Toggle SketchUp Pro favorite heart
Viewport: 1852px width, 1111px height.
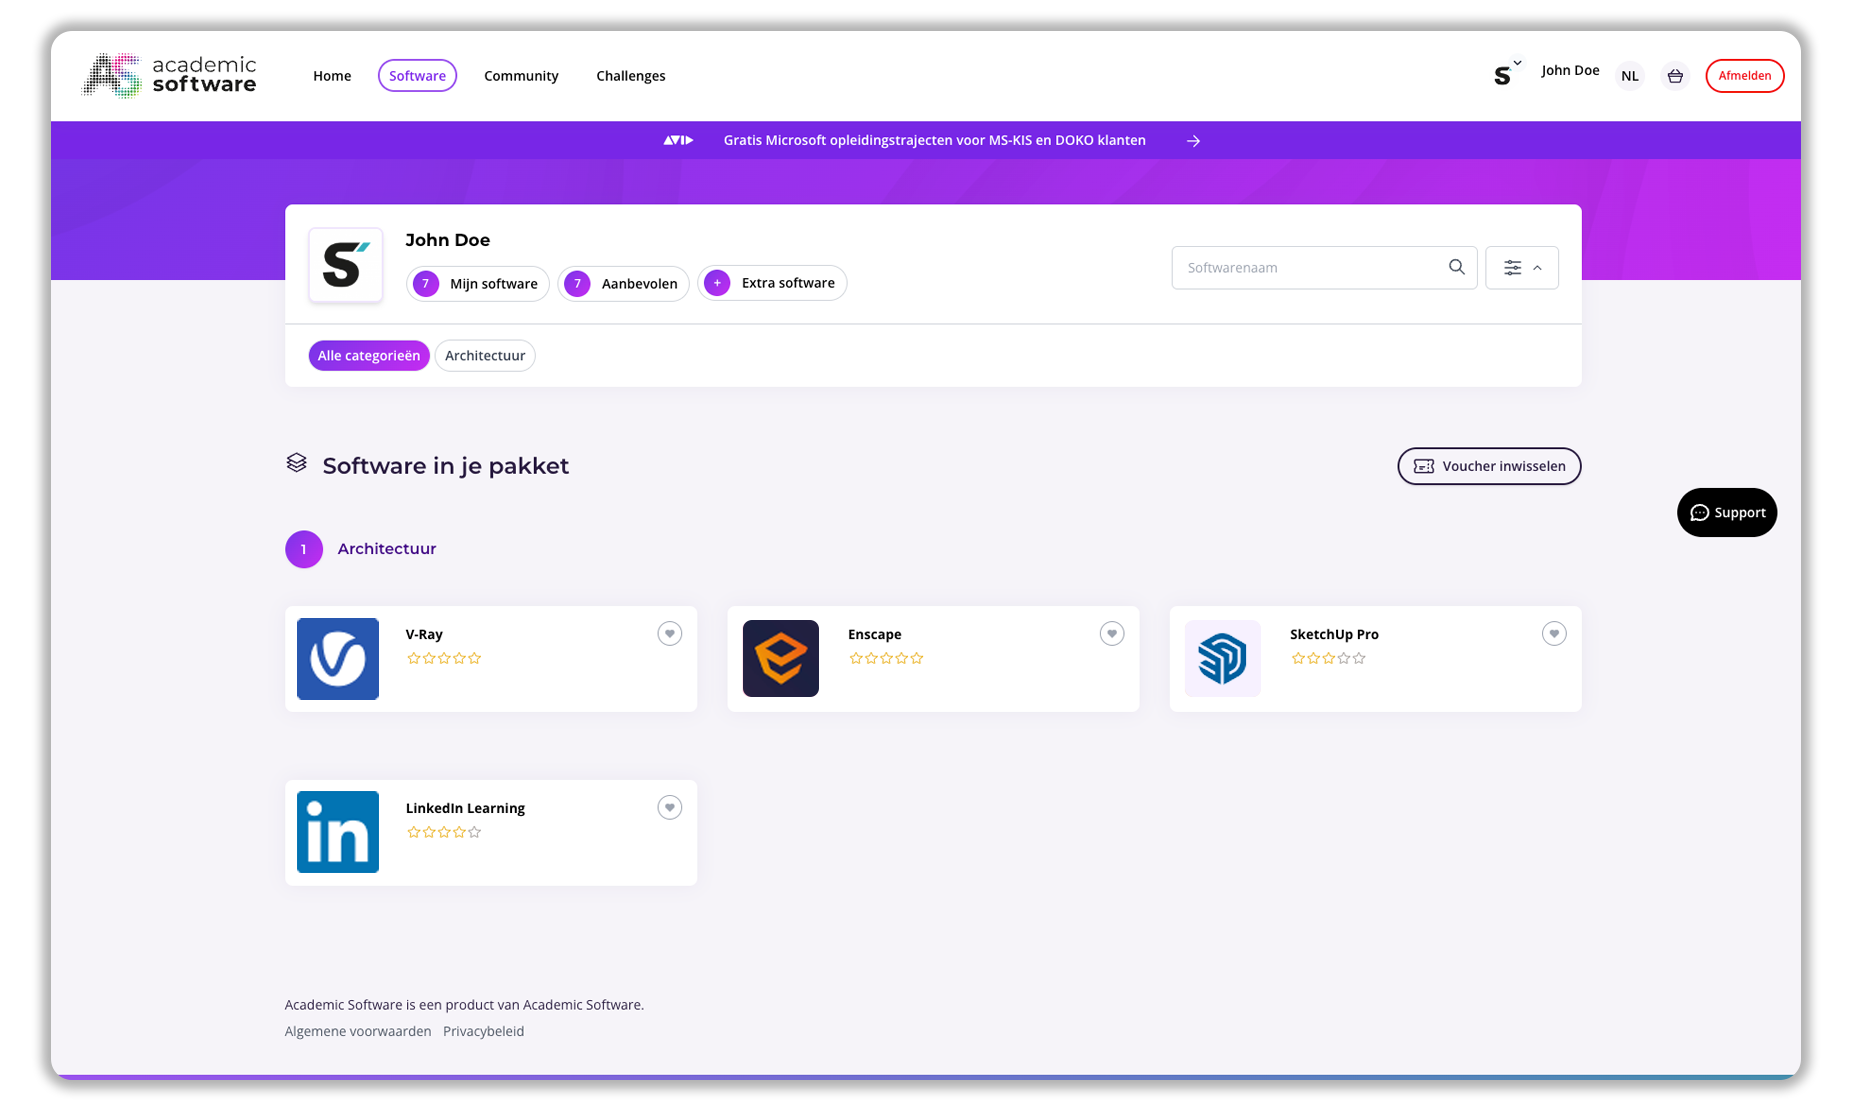tap(1553, 634)
